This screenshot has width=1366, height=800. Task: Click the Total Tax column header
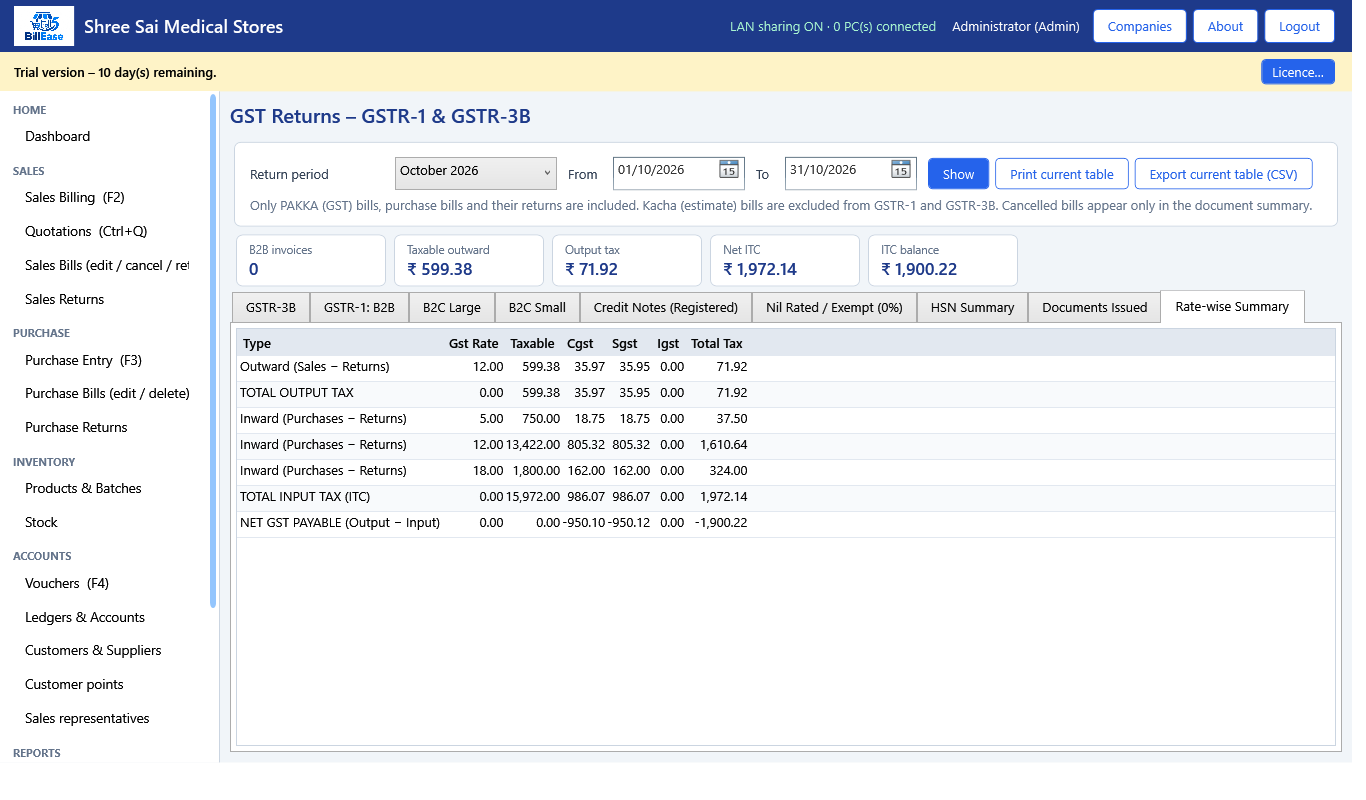click(717, 343)
